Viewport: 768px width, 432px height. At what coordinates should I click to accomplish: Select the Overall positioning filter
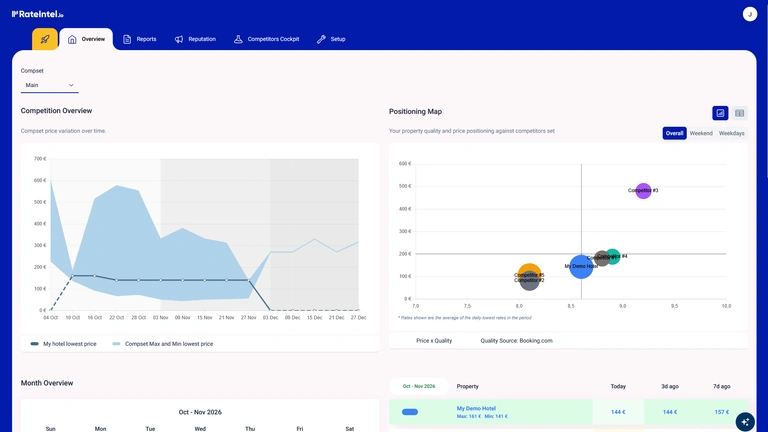coord(674,133)
